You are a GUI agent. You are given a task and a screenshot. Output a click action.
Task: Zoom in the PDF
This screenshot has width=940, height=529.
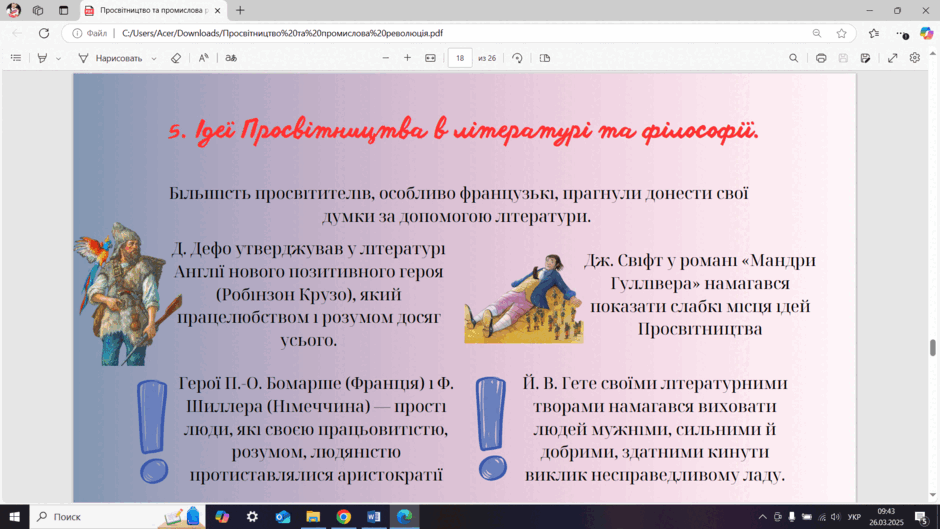pyautogui.click(x=408, y=58)
